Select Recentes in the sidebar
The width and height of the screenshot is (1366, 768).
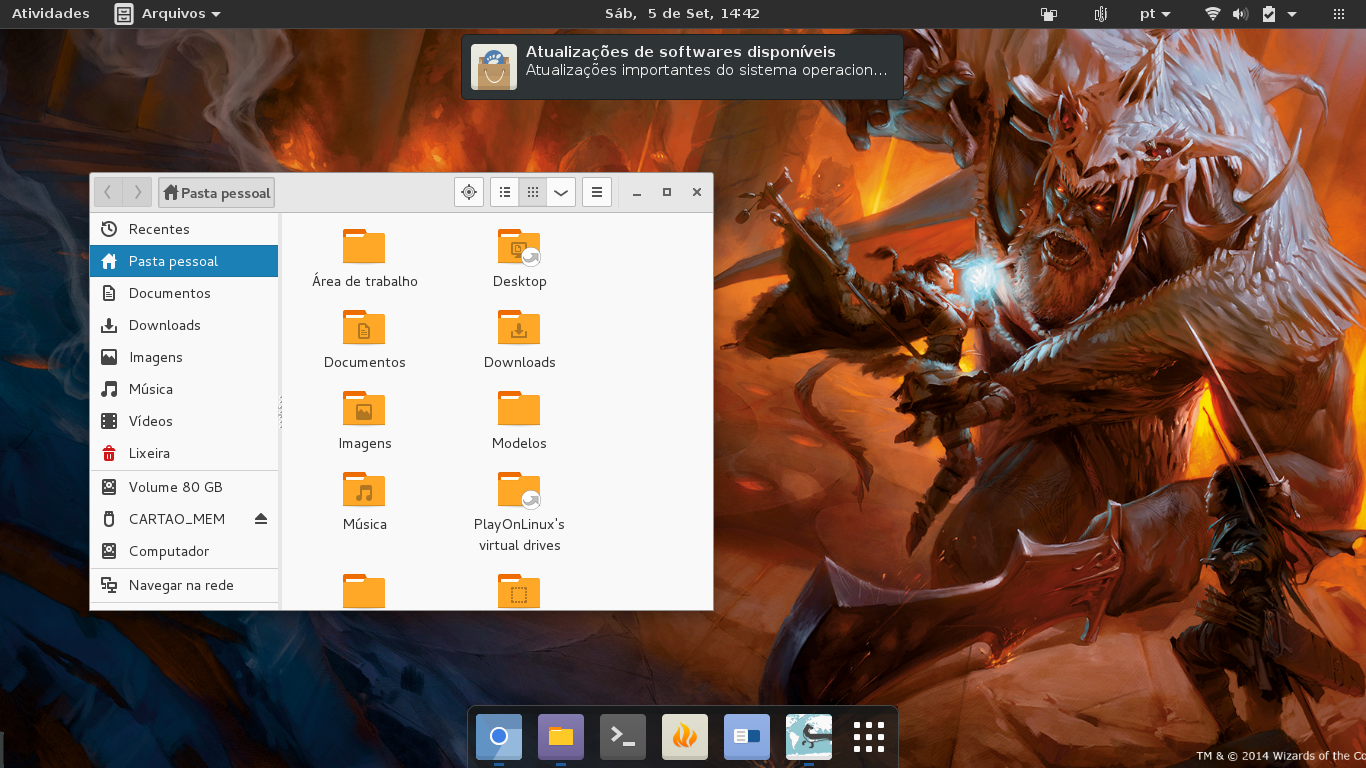(184, 229)
